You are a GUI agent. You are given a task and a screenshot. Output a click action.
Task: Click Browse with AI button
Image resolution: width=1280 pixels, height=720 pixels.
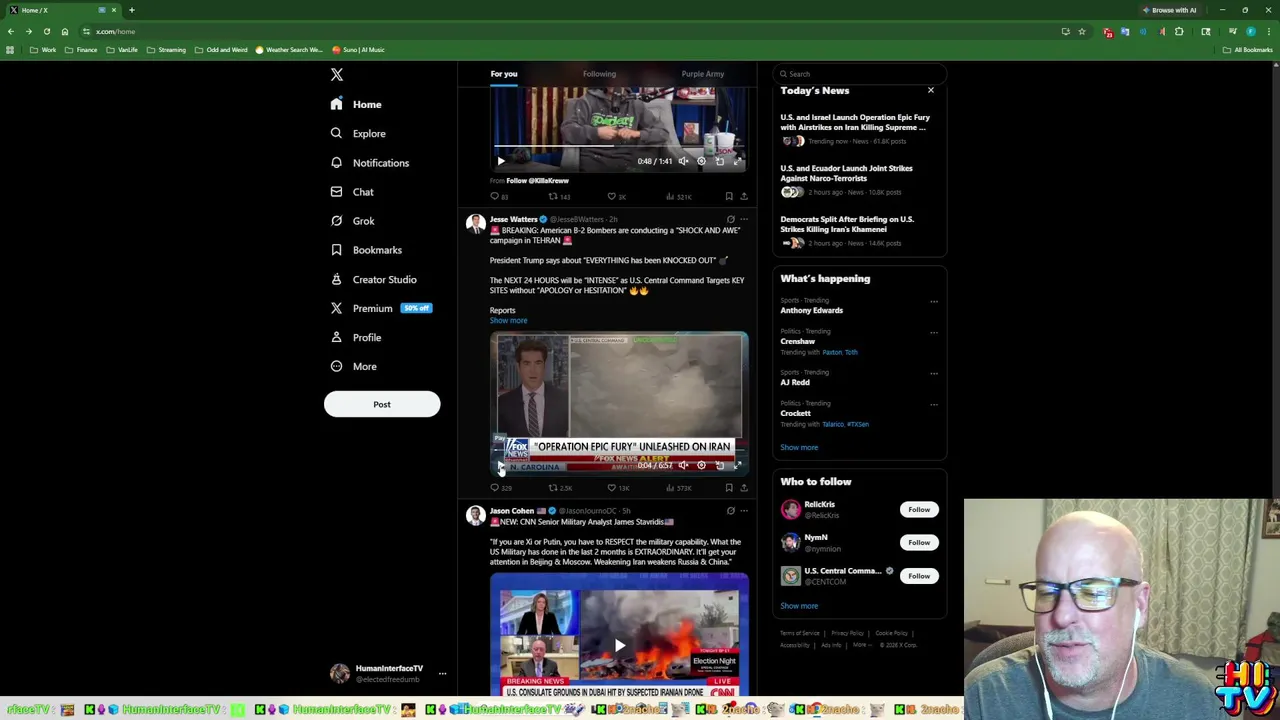pyautogui.click(x=1170, y=10)
